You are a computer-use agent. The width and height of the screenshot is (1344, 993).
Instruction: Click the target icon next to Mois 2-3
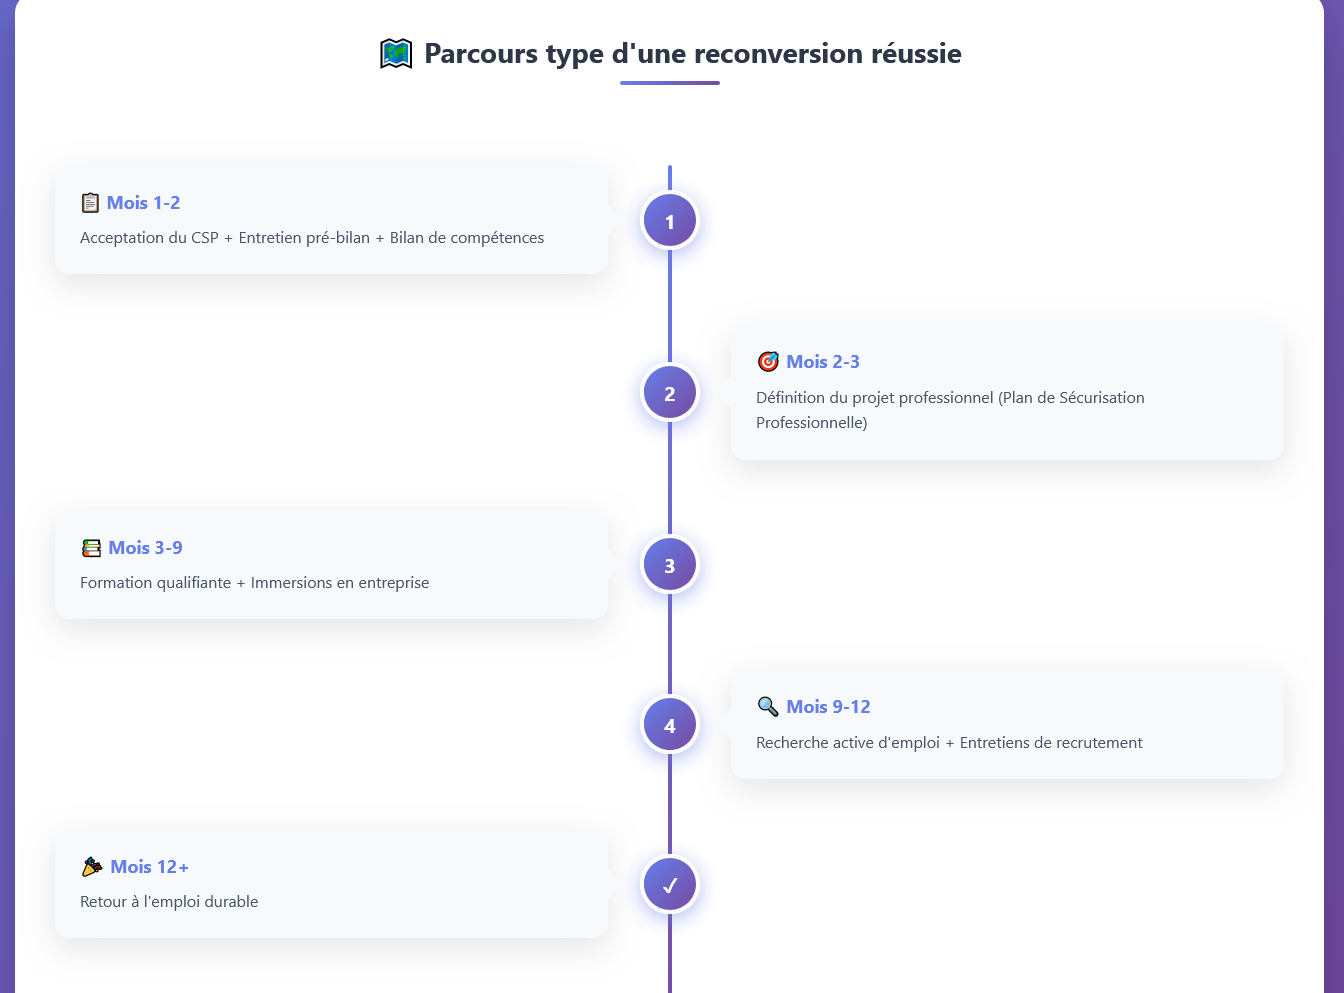pos(768,362)
